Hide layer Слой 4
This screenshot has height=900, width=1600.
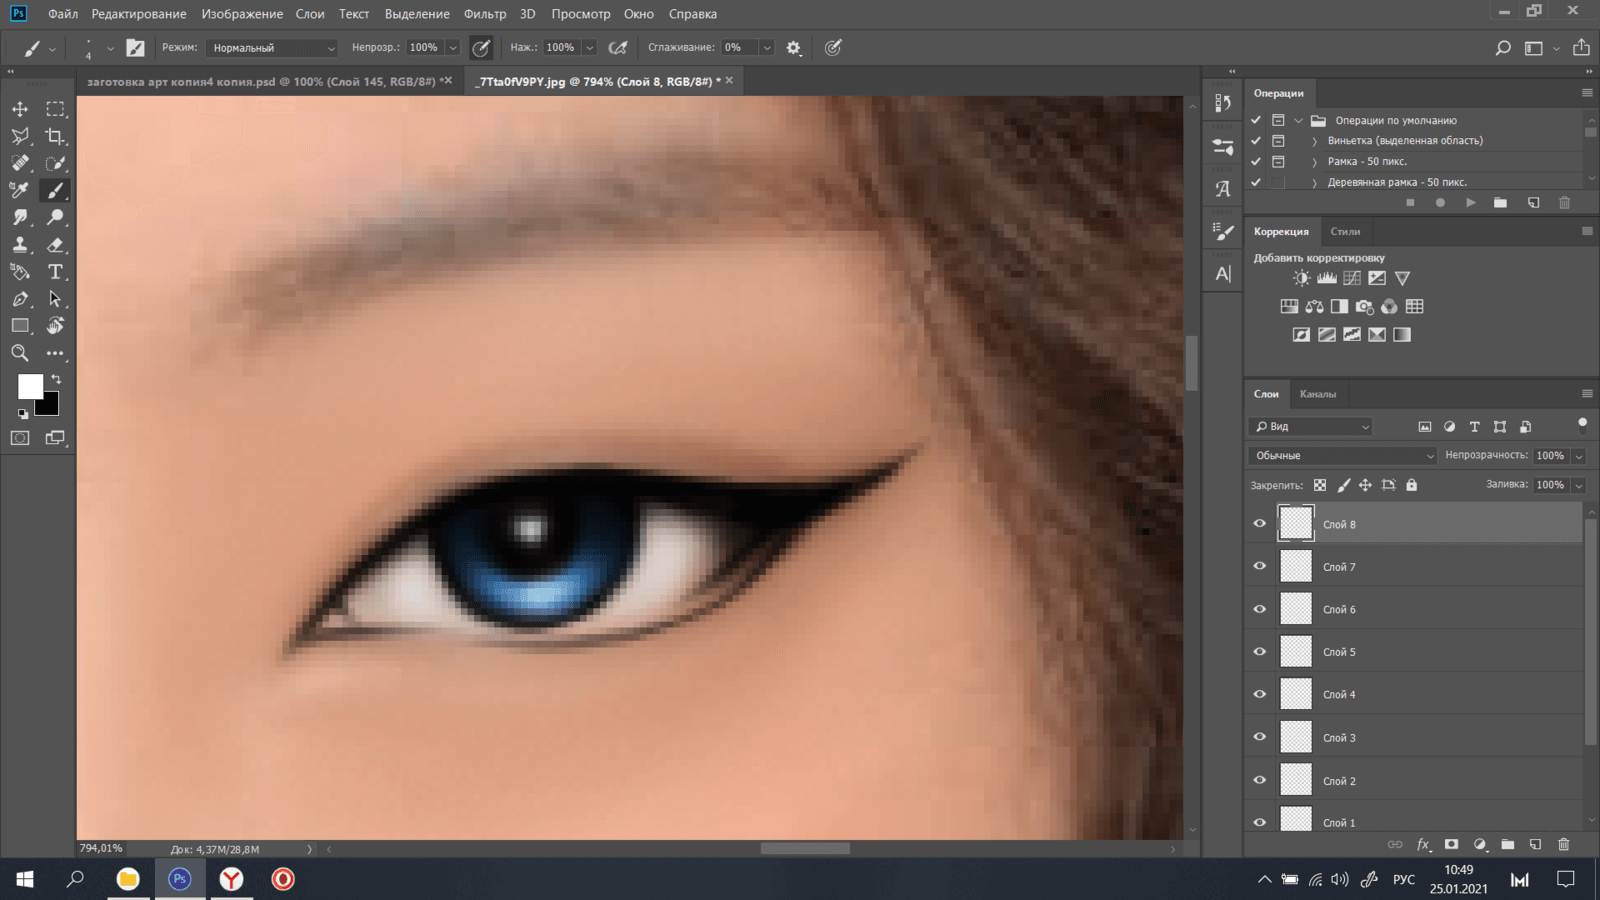[1260, 694]
